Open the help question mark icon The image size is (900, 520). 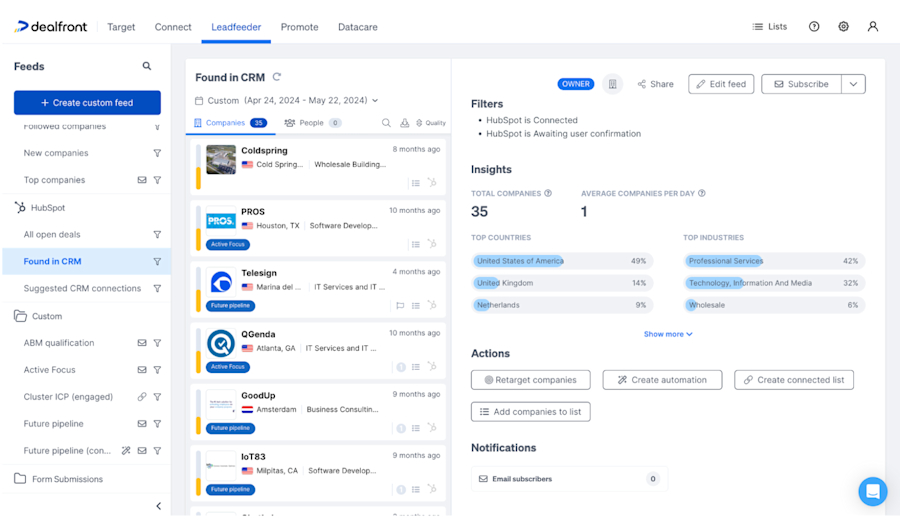(814, 26)
